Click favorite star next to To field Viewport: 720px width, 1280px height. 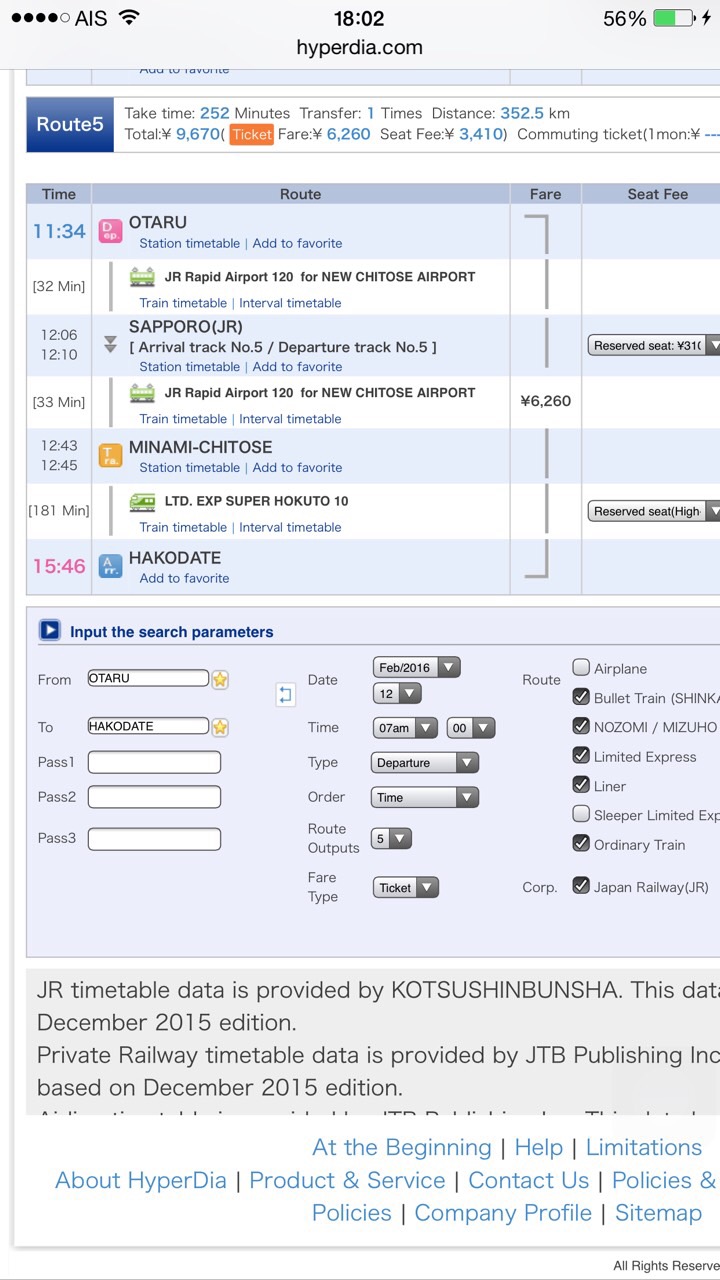coord(220,727)
